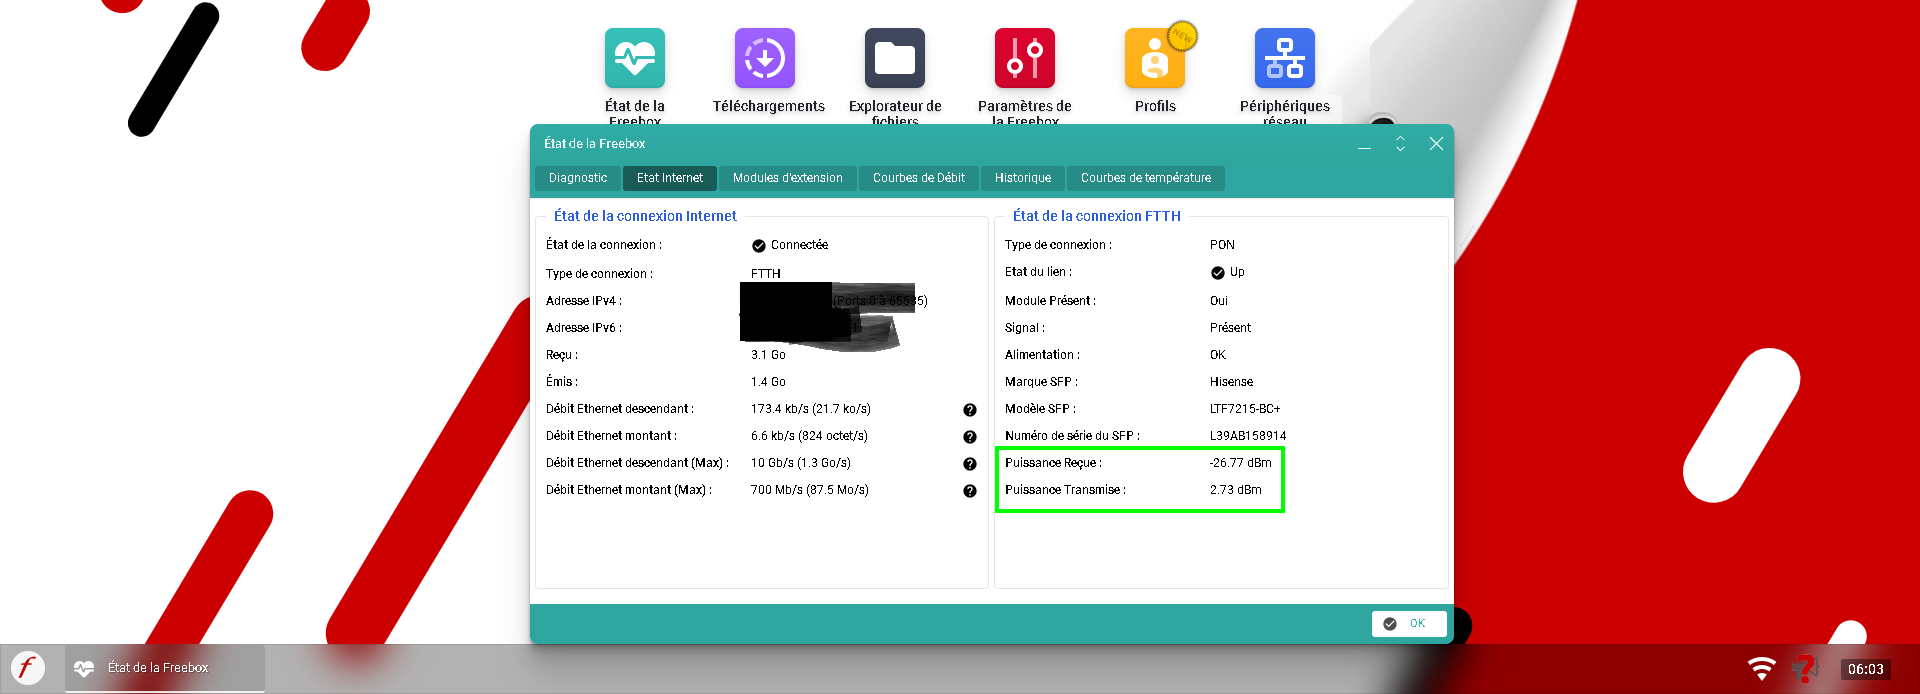Click the FTTH connection type value

point(766,274)
